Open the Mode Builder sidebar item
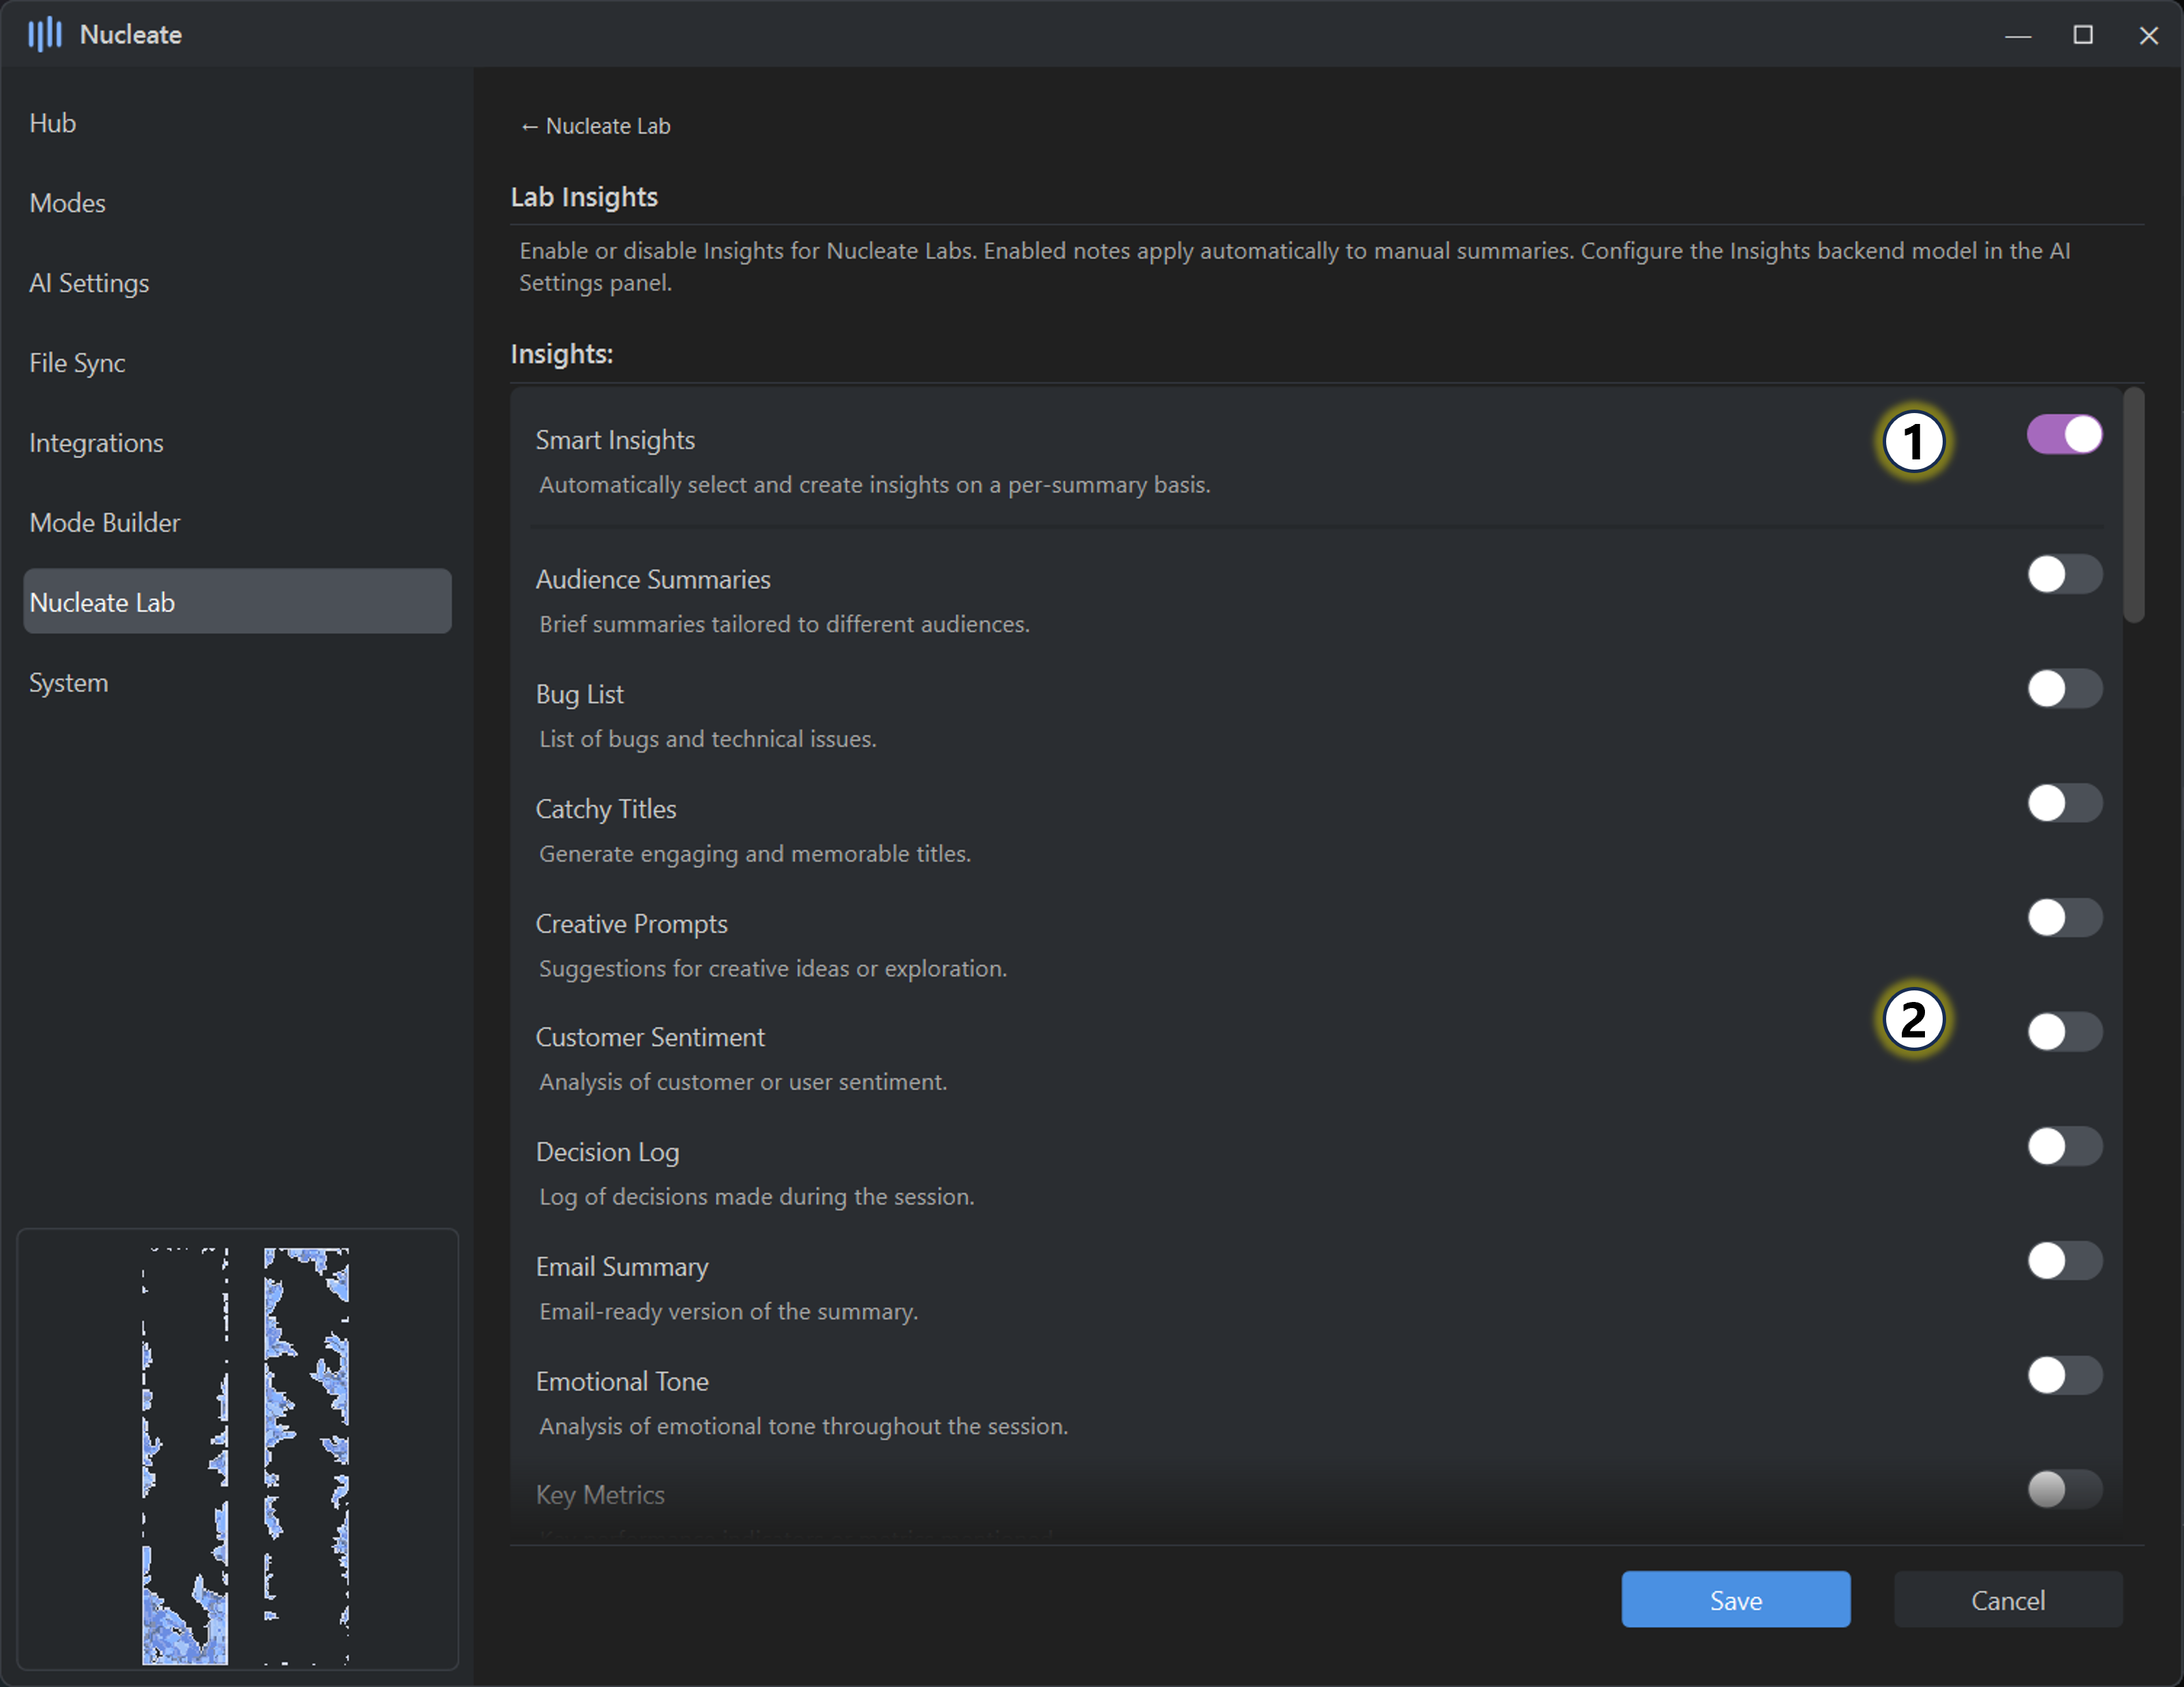The width and height of the screenshot is (2184, 1687). [105, 522]
